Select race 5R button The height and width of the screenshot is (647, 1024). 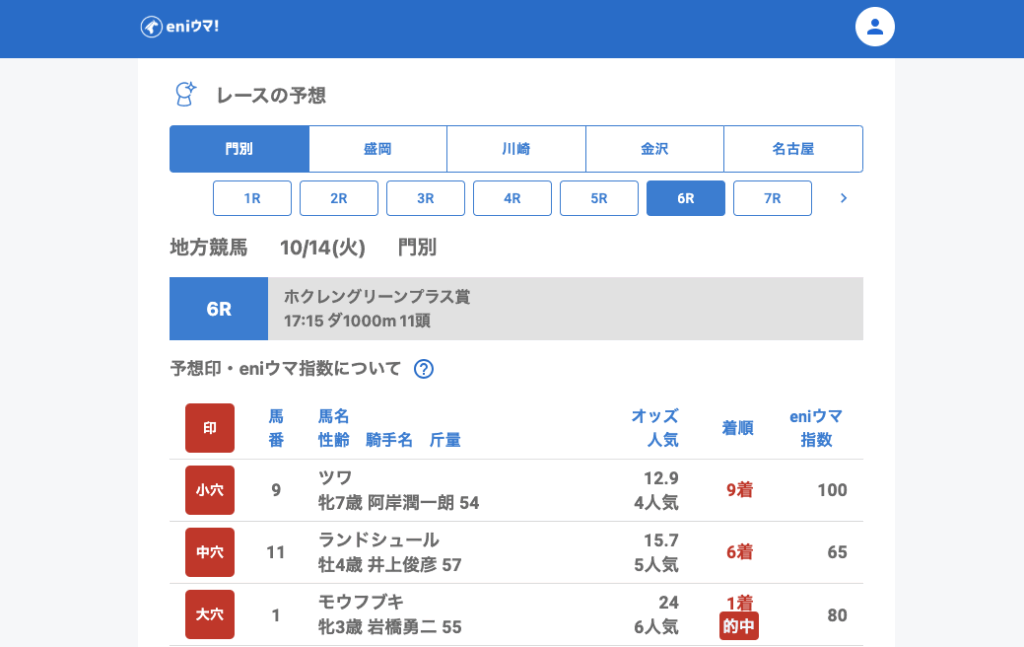(599, 198)
